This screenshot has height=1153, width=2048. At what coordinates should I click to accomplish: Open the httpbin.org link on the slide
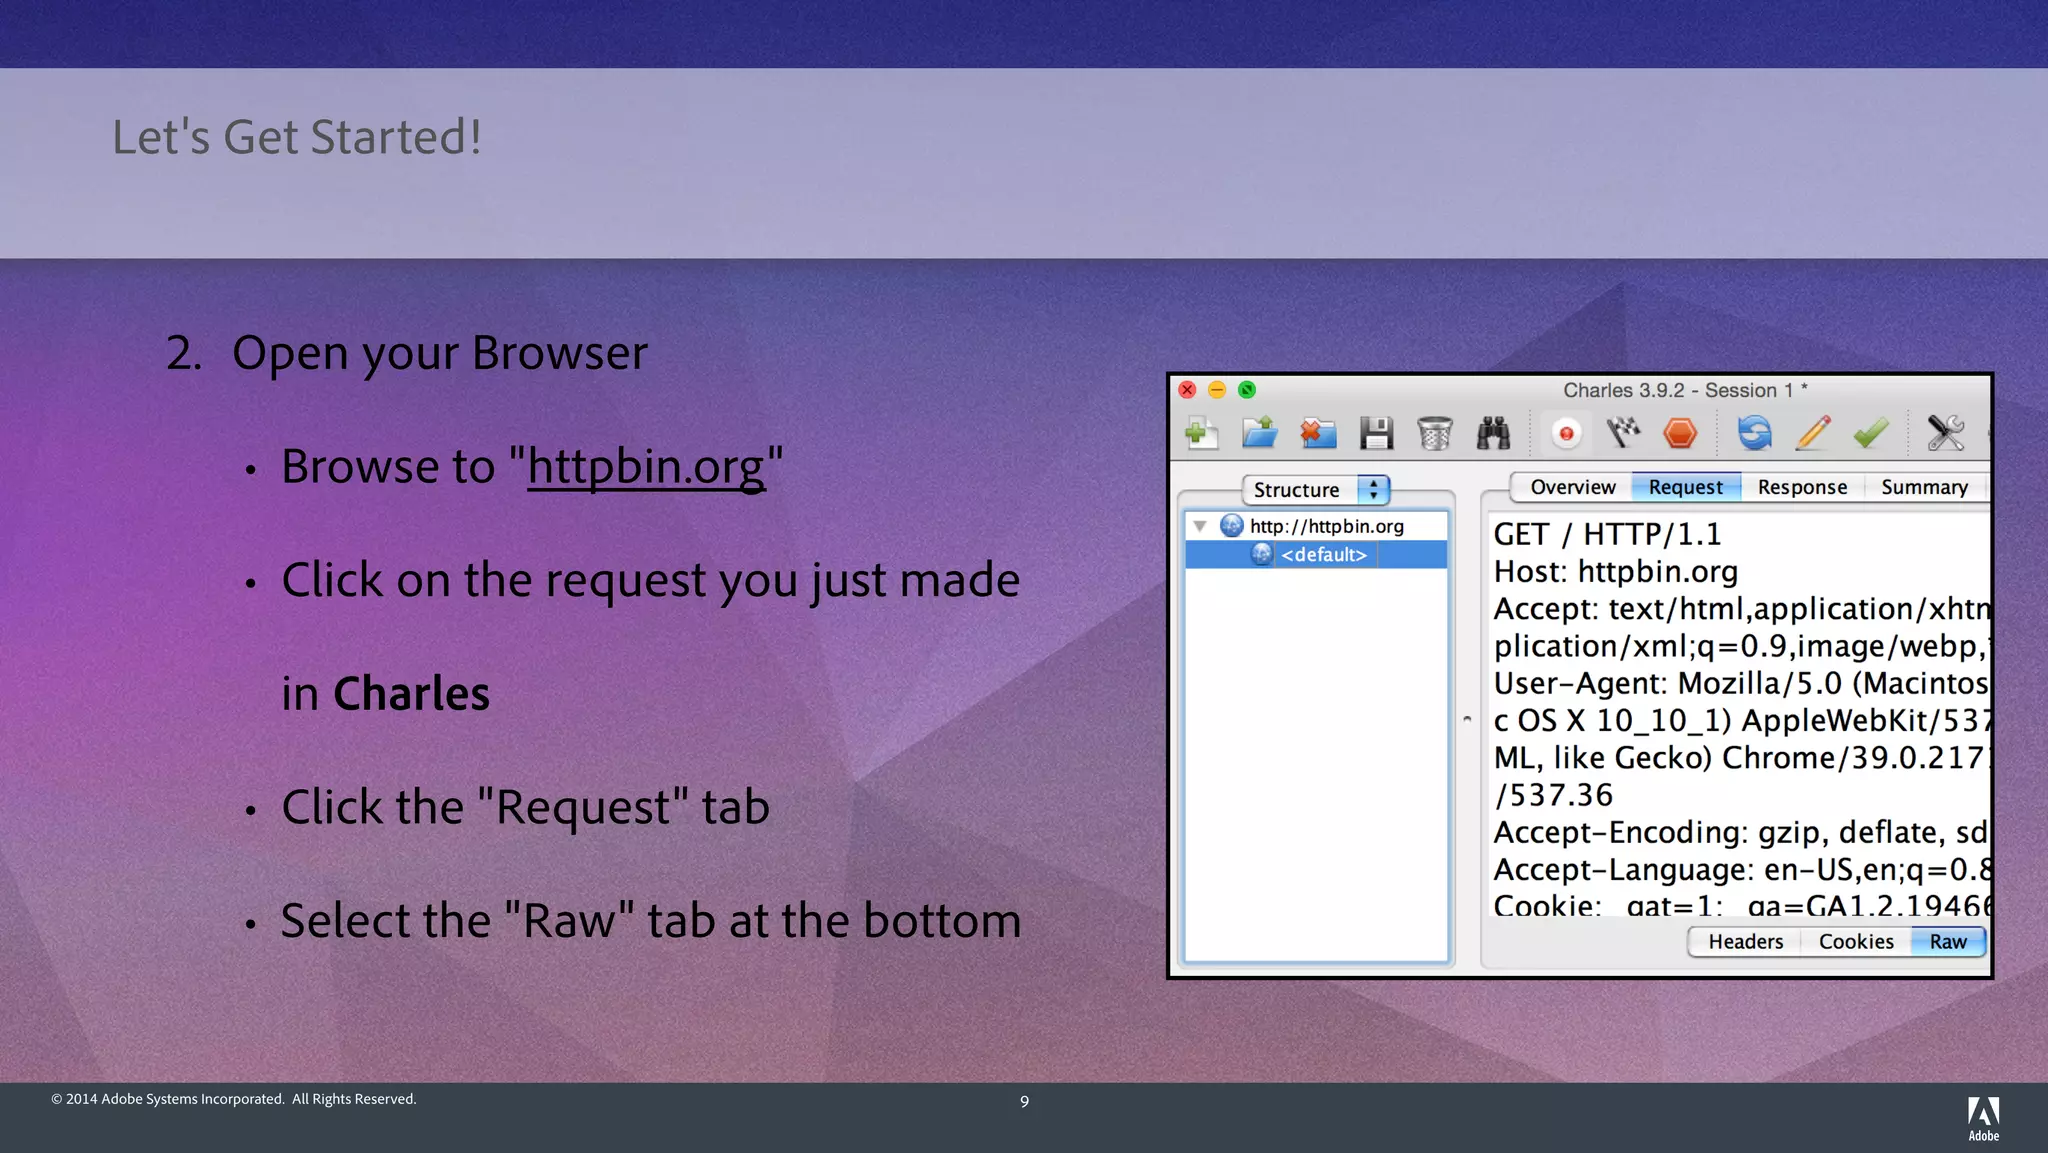tap(646, 467)
